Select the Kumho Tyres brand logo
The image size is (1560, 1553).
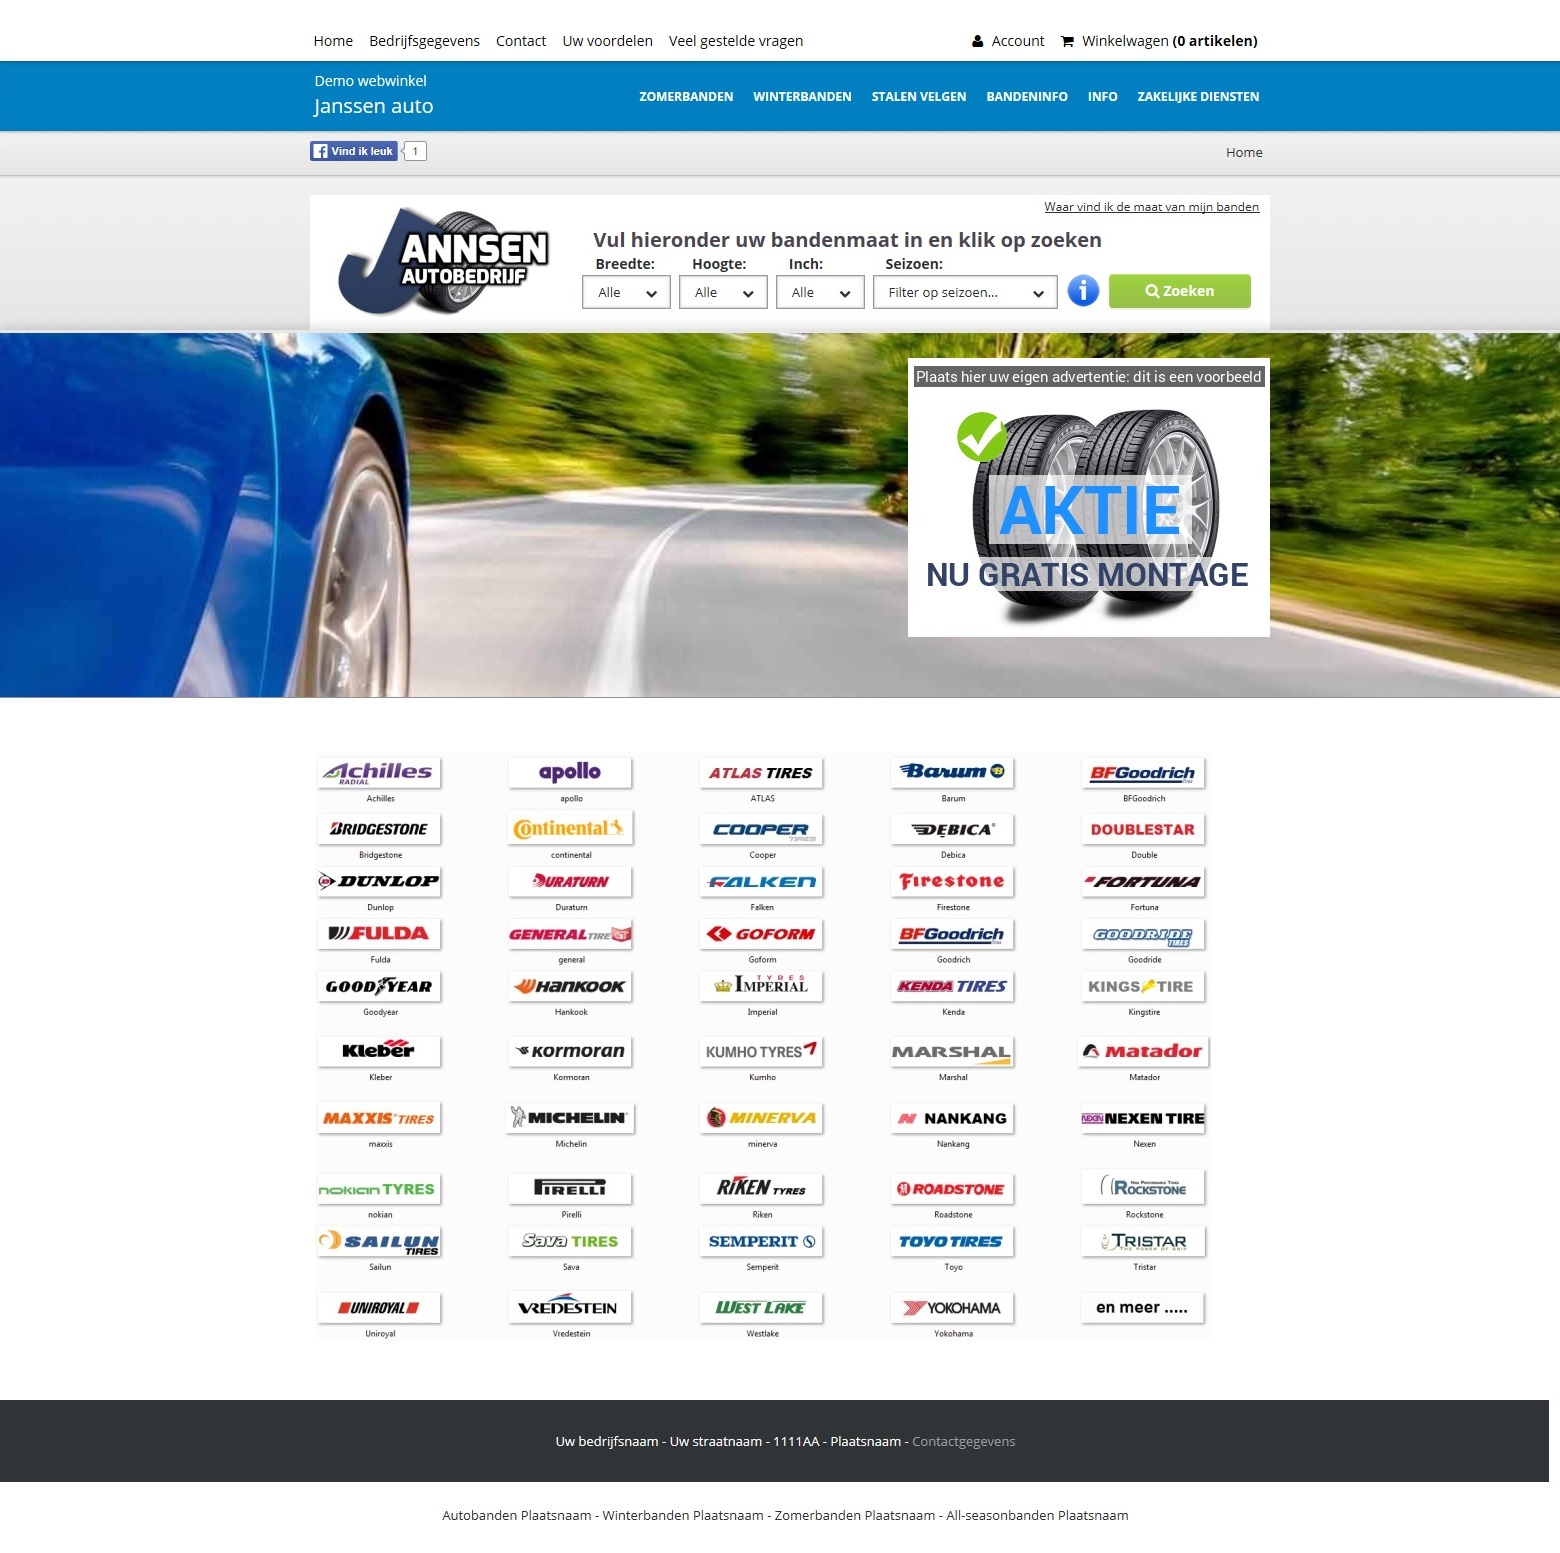coord(762,1051)
